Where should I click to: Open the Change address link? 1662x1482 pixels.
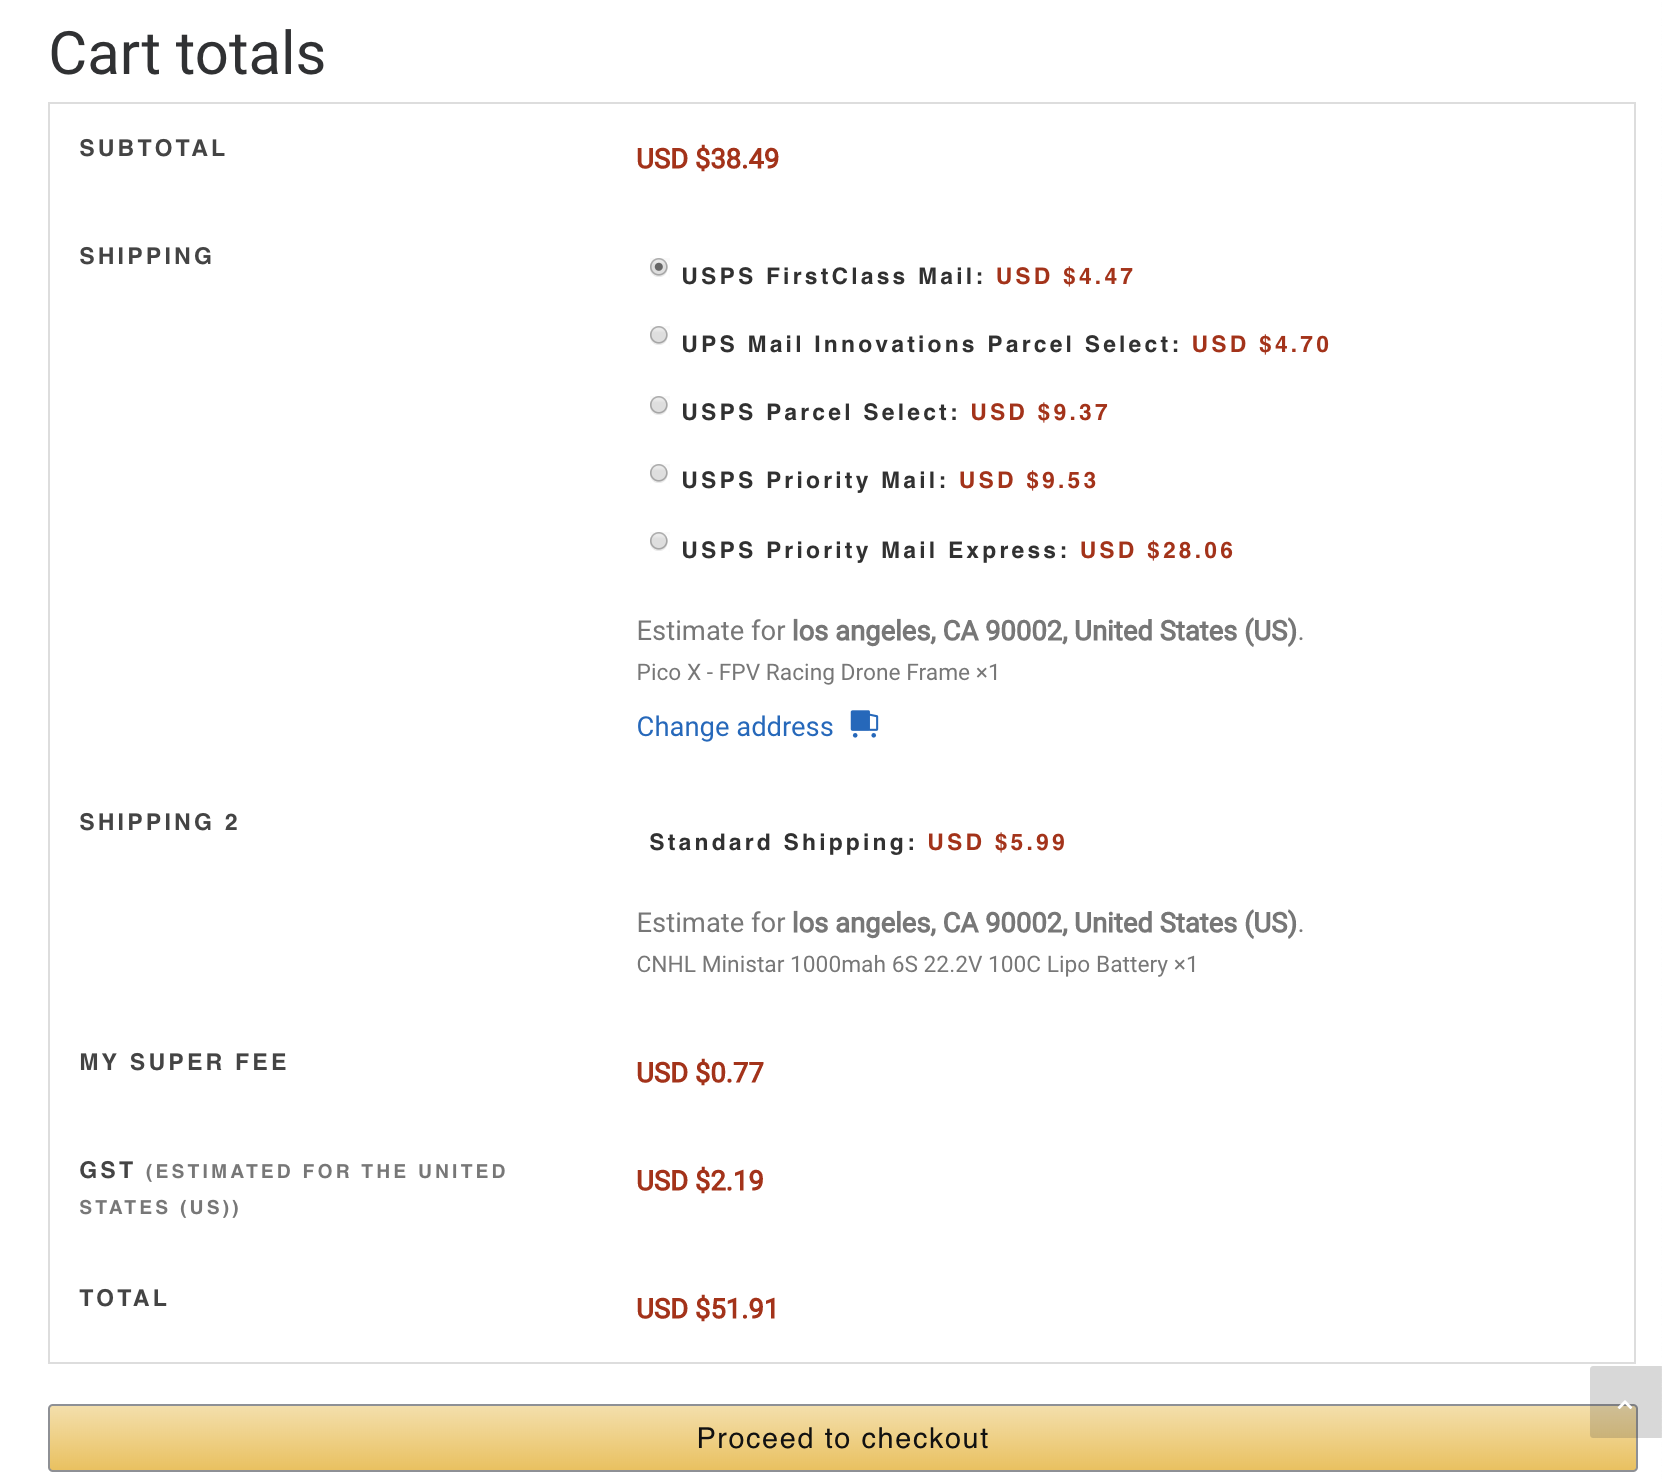[735, 727]
